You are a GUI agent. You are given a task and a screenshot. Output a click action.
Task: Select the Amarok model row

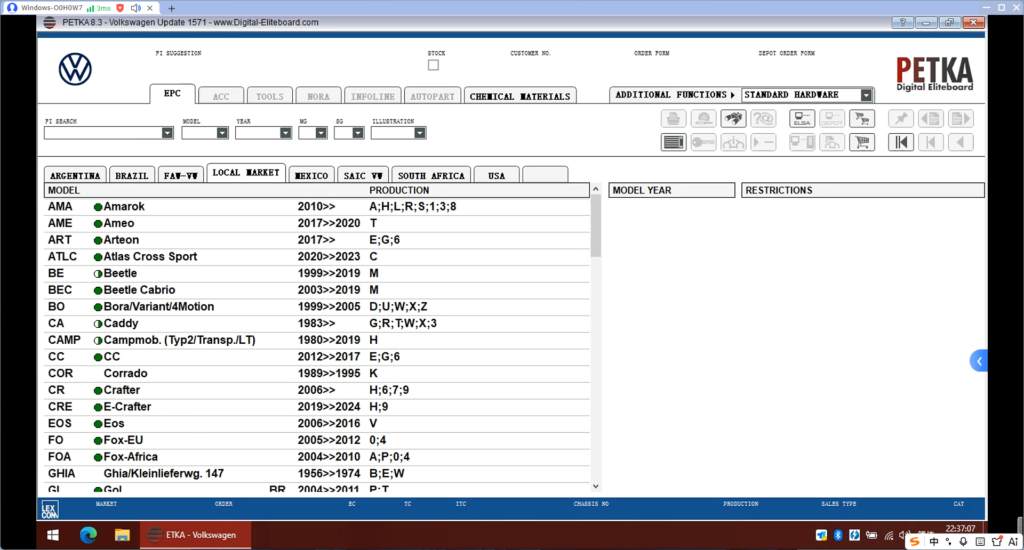317,206
